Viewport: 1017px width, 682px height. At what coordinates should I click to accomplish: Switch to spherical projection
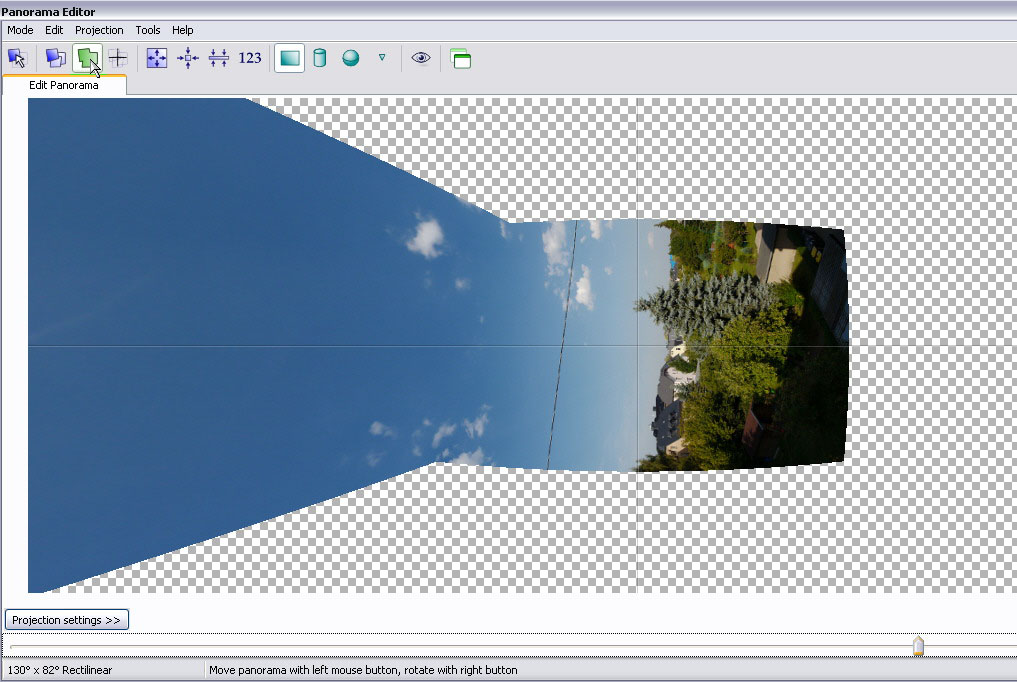[351, 58]
